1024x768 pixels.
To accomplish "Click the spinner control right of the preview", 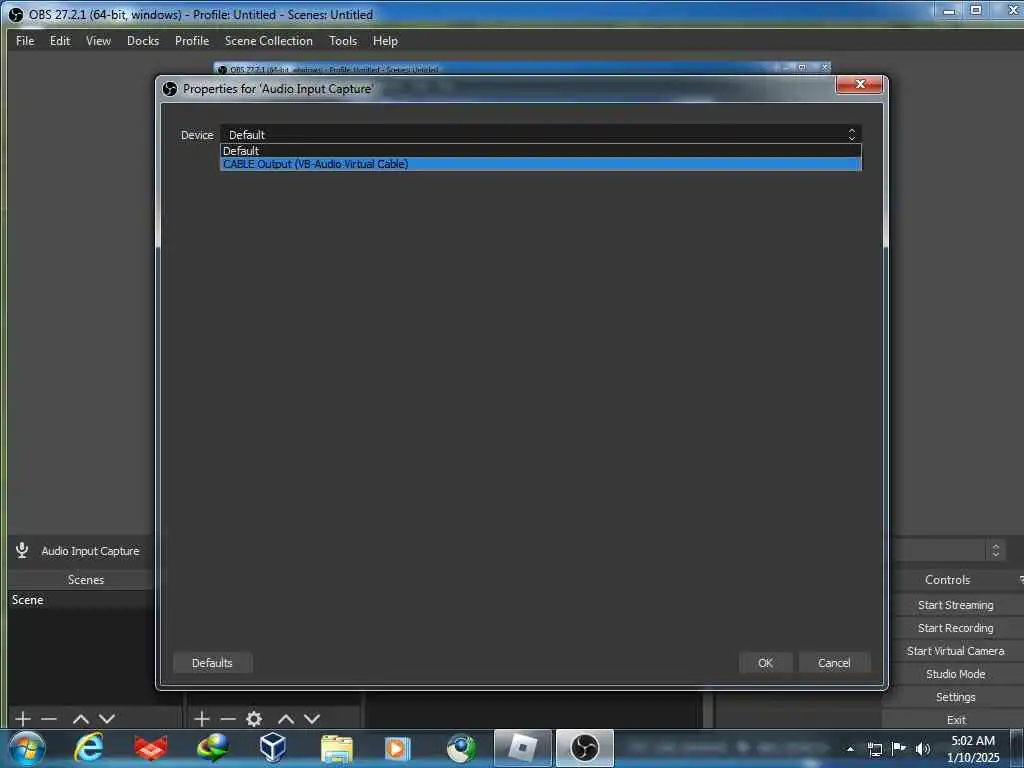I will 995,551.
